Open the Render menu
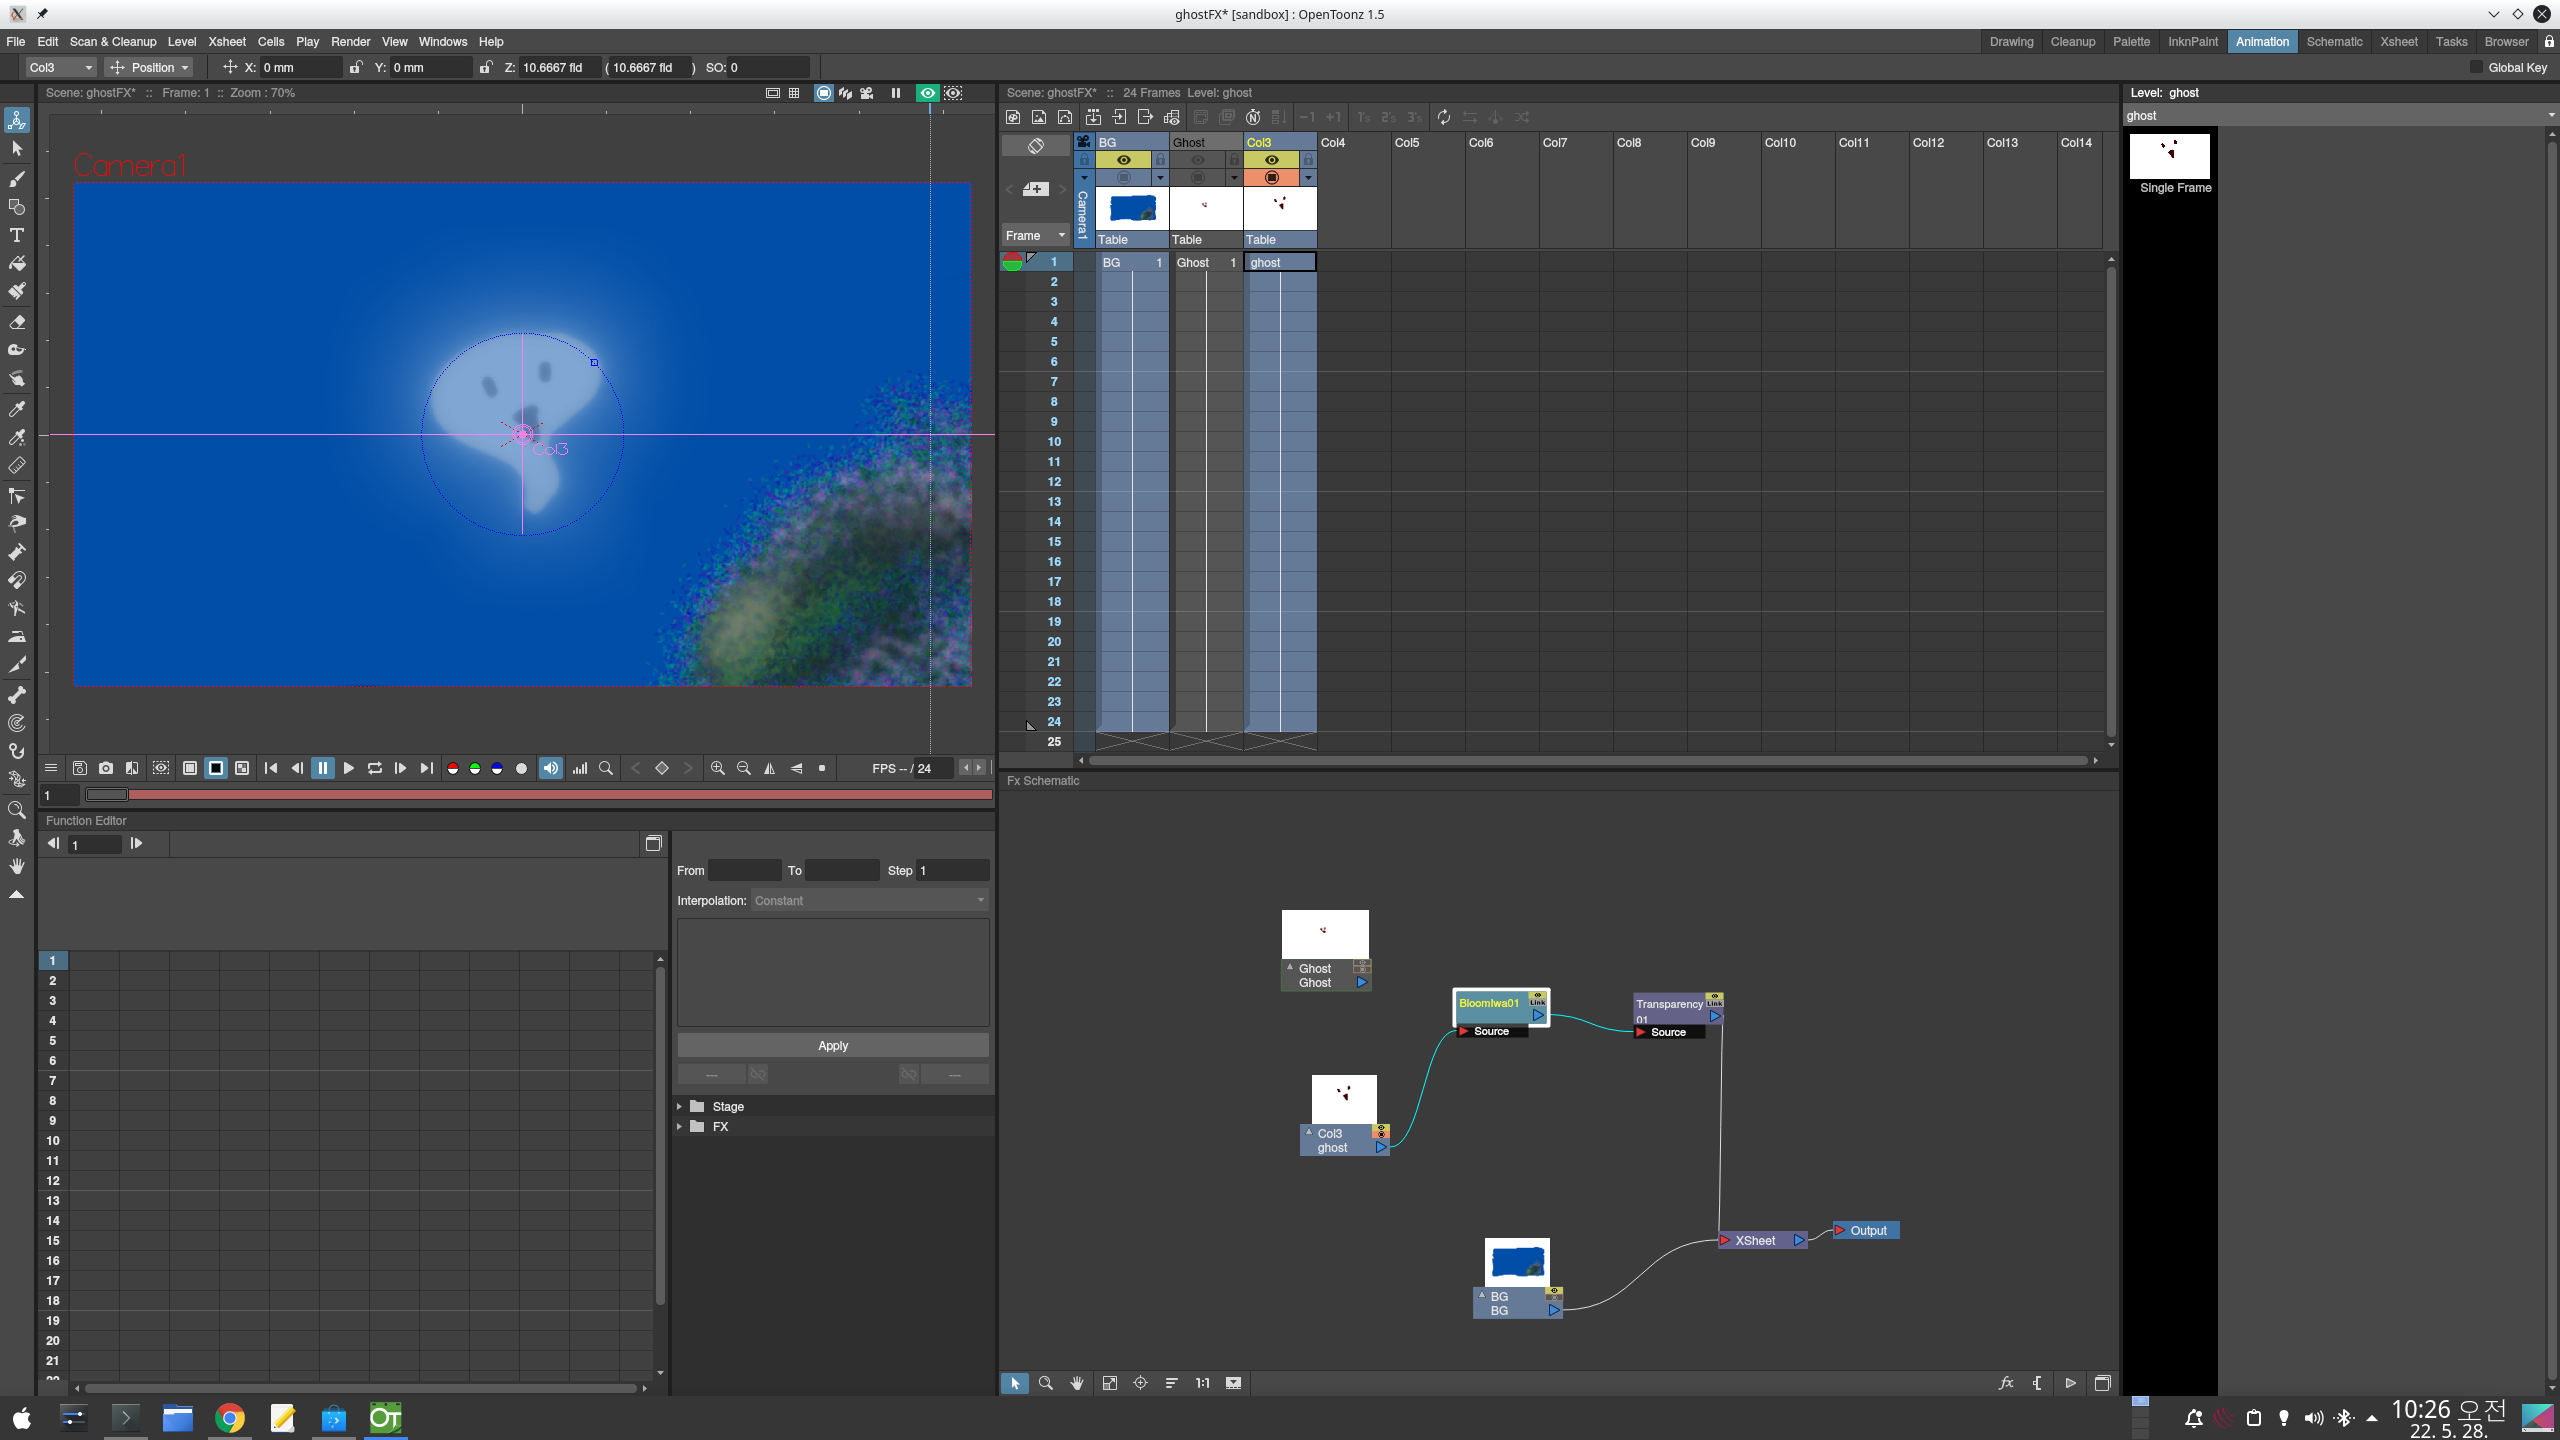Screen dimensions: 2560x1440 [349, 41]
